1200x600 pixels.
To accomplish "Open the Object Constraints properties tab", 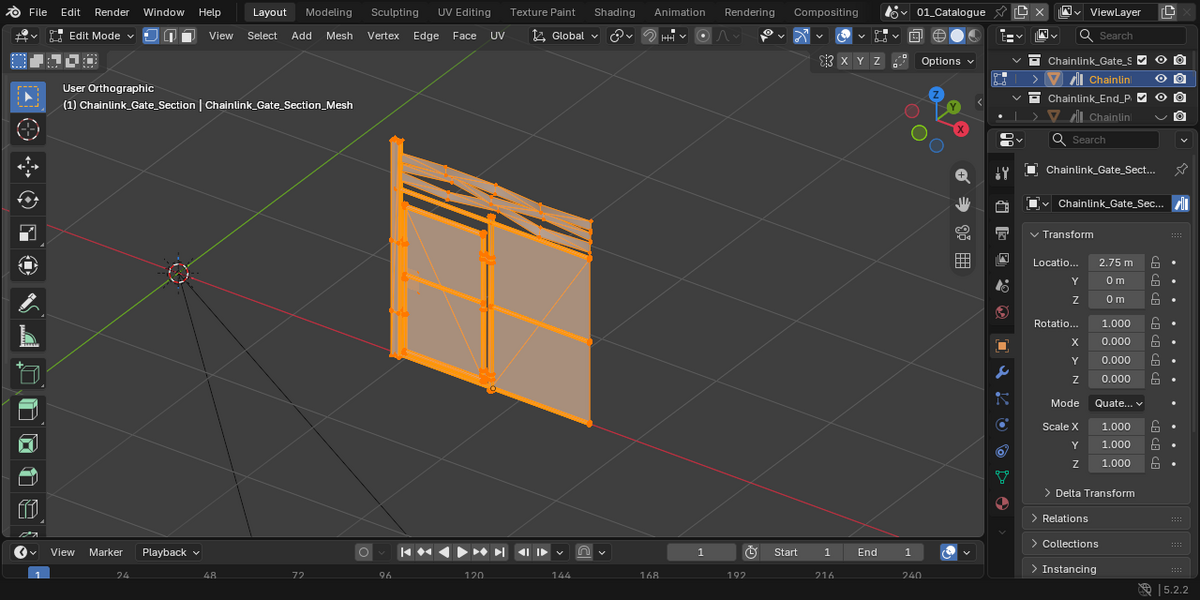I will [1002, 450].
